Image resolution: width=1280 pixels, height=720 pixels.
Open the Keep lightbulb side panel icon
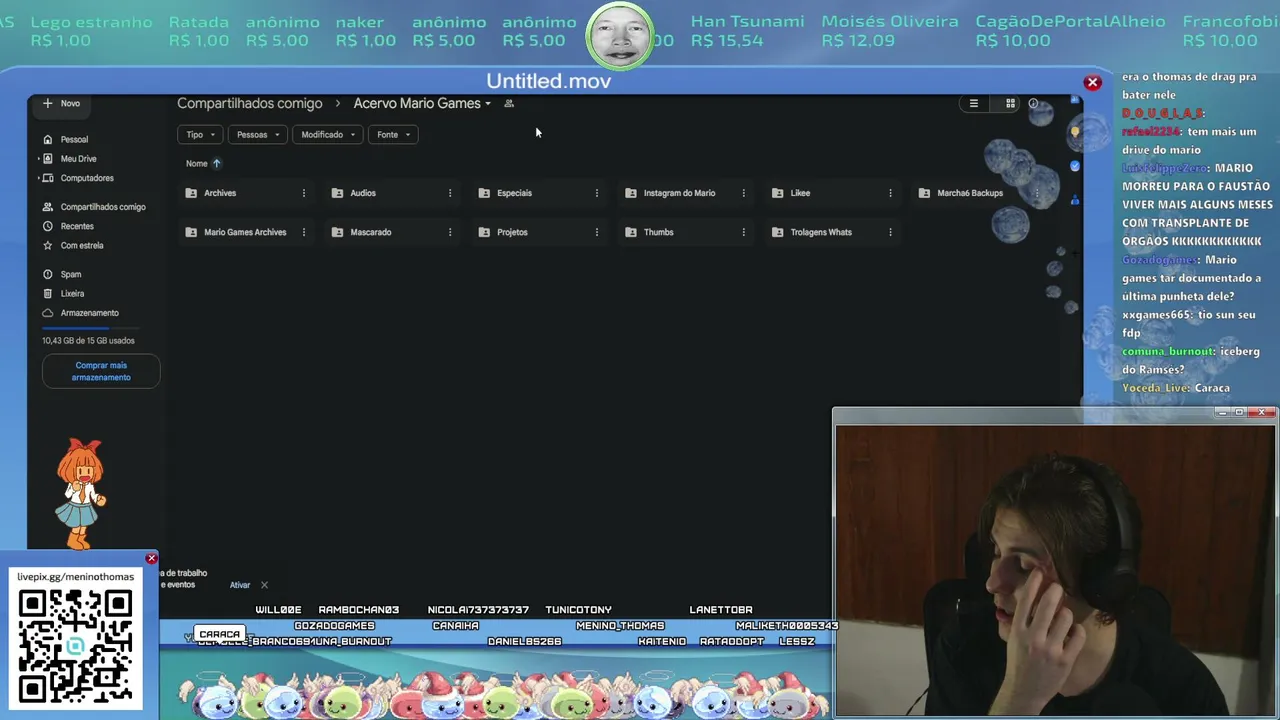[x=1075, y=131]
